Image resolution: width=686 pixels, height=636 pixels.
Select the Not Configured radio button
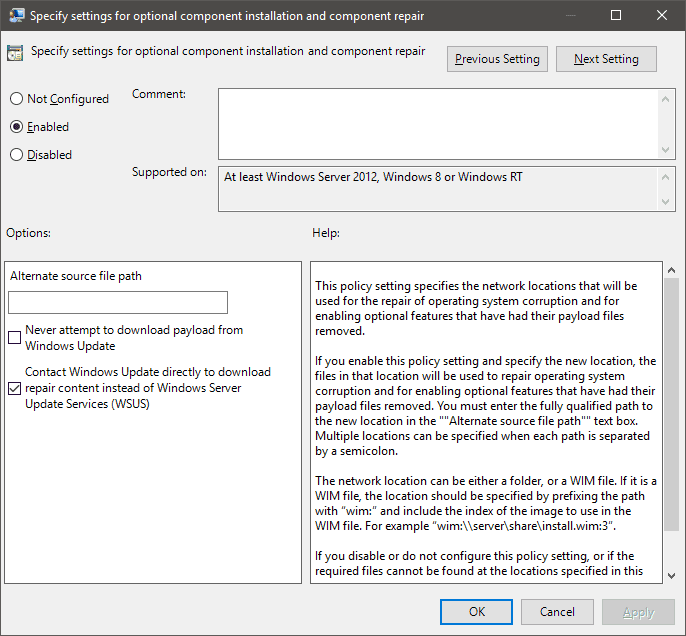tap(16, 99)
